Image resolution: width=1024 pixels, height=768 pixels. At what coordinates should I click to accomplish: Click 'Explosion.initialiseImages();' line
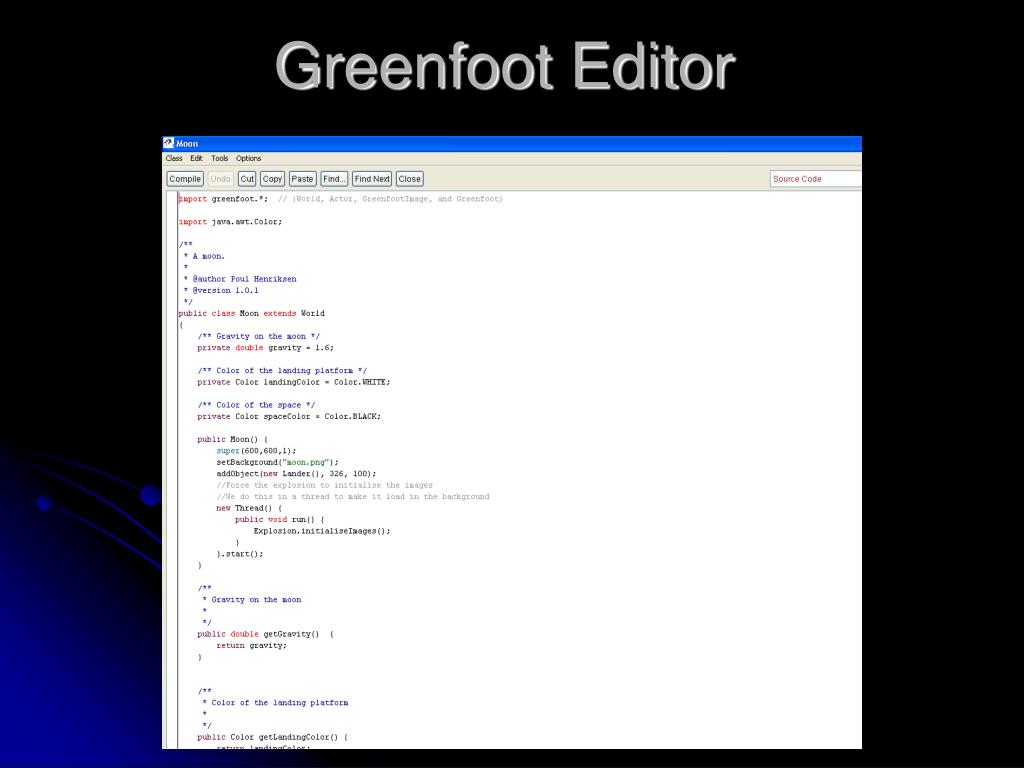322,531
